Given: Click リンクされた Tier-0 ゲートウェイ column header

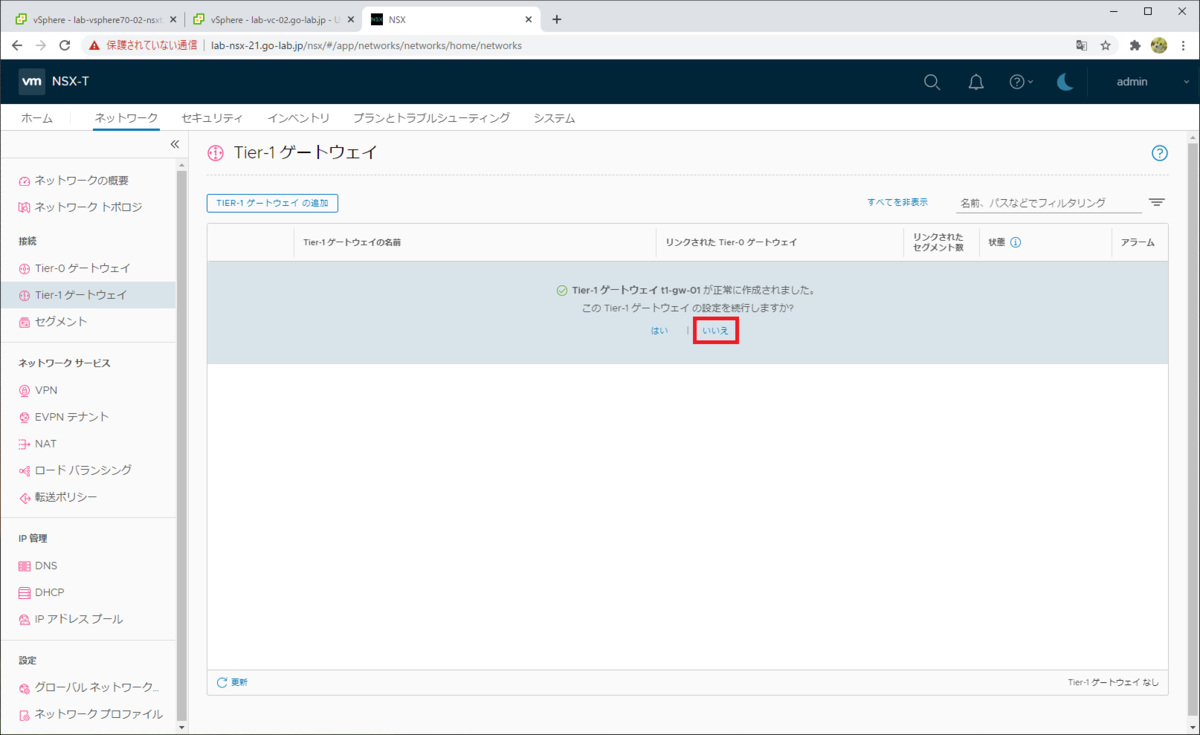Looking at the screenshot, I should pyautogui.click(x=731, y=242).
